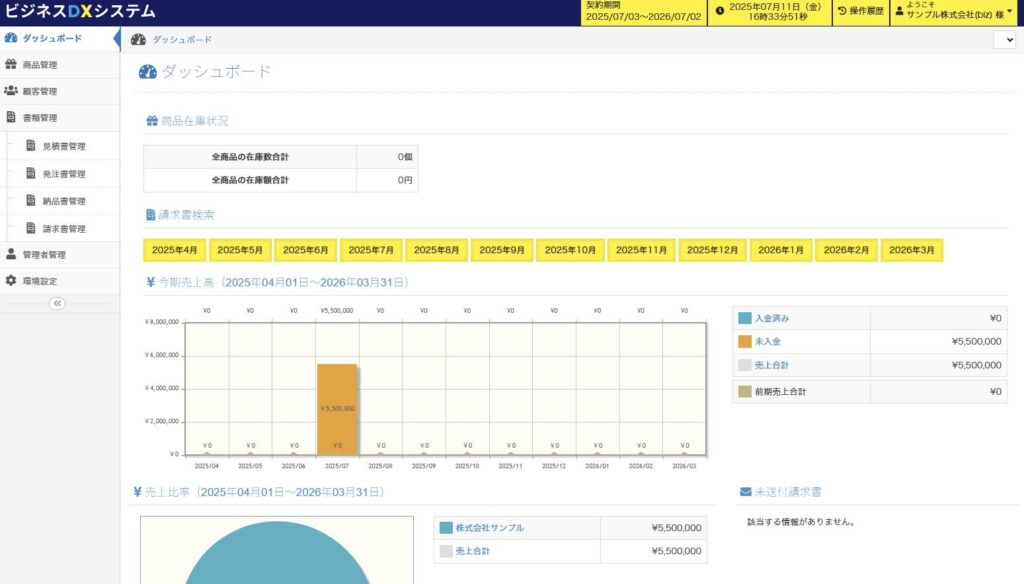Select the 2025年10月 invoice button
Screen dimensions: 1024x584
tap(570, 250)
